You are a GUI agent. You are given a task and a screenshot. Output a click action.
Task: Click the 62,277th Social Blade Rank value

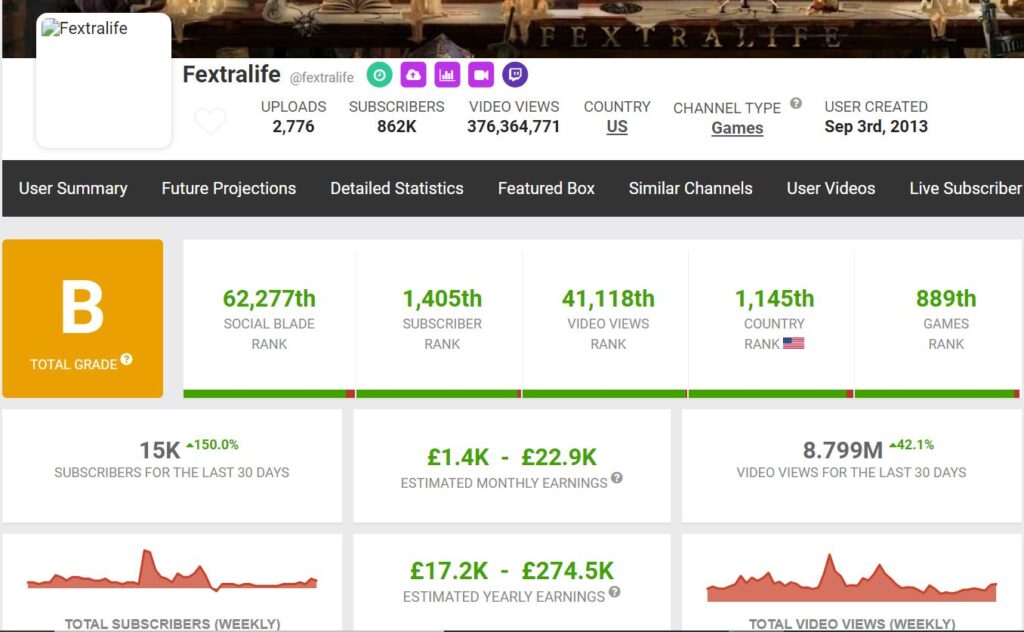point(269,298)
